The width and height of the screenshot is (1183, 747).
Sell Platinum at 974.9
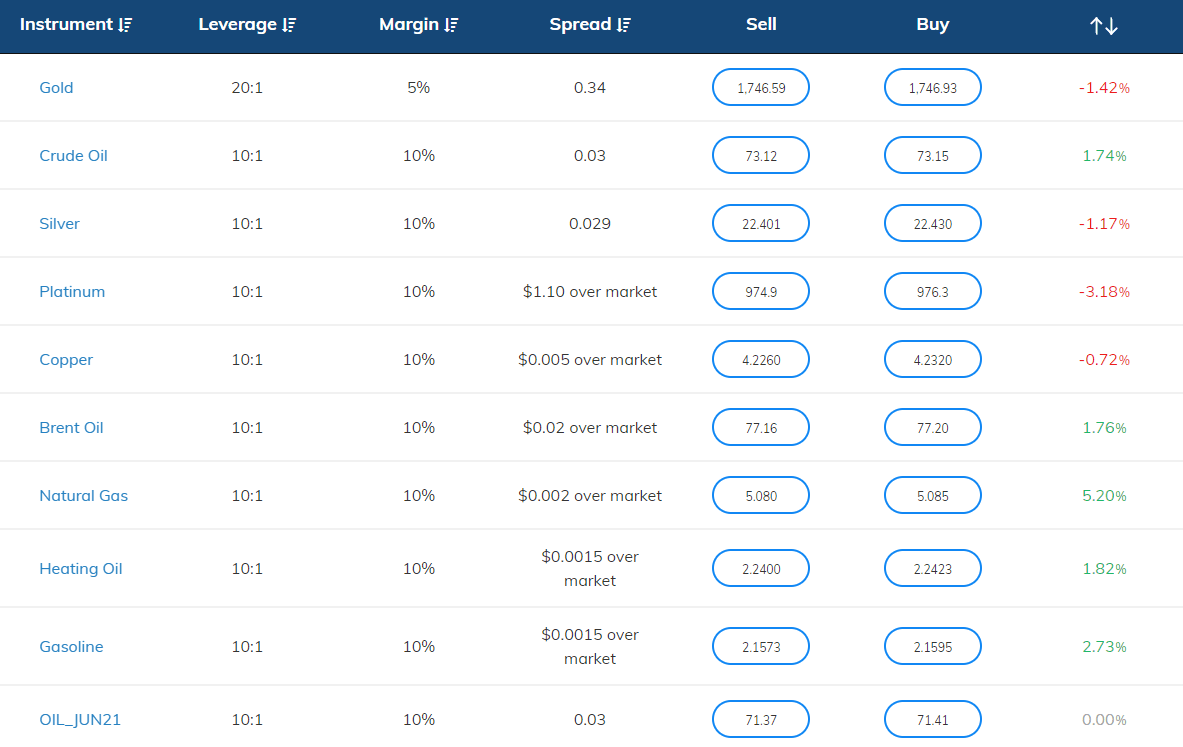point(760,292)
